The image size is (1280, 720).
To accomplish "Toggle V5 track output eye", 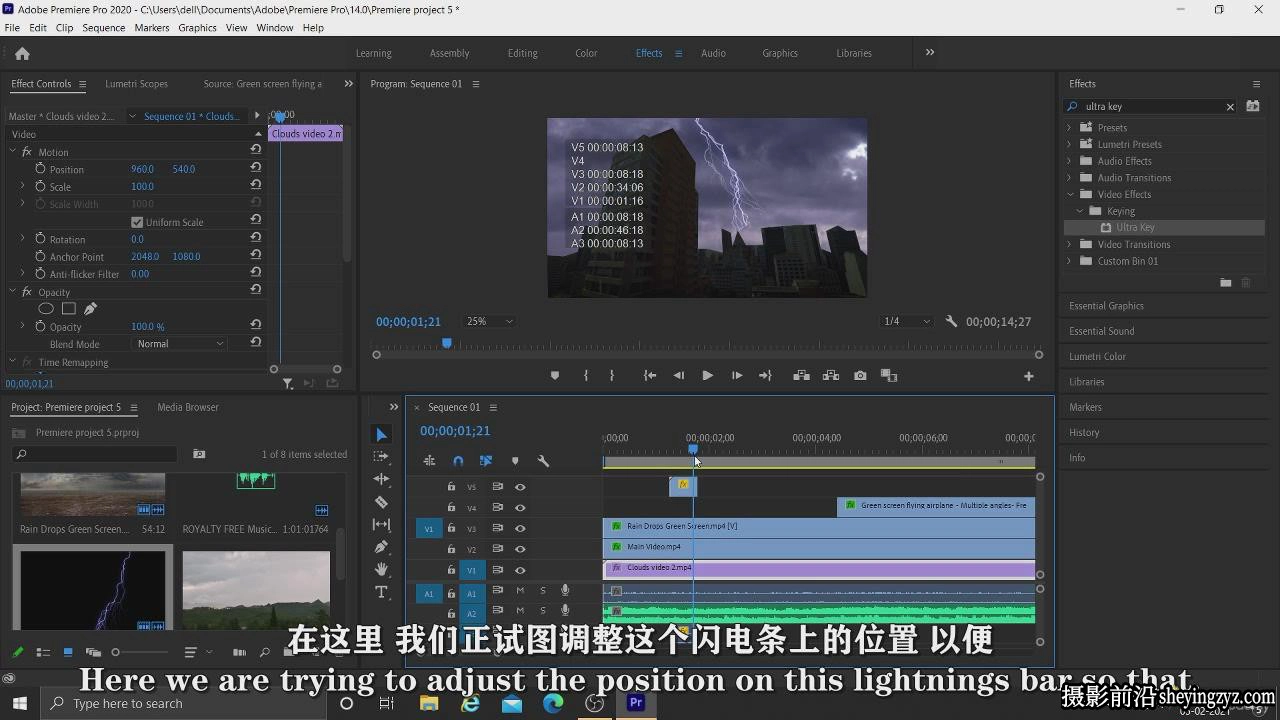I will 520,487.
